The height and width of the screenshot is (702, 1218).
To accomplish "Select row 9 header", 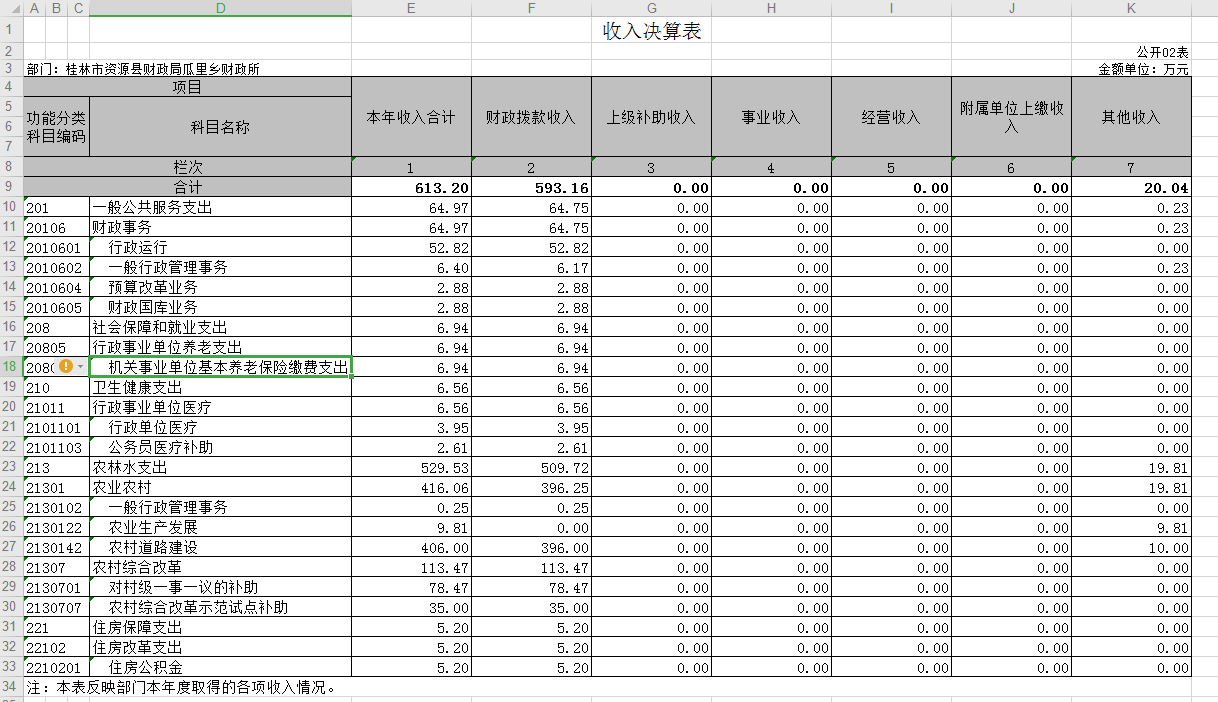I will coord(11,187).
